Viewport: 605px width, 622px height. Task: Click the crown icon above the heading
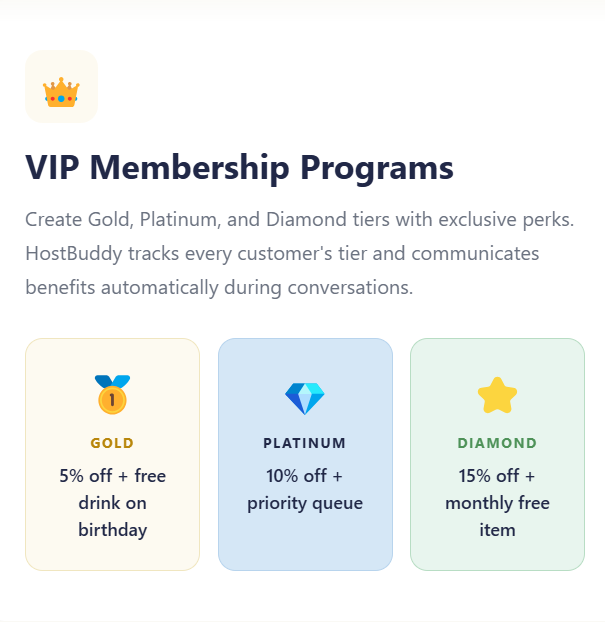pos(61,92)
